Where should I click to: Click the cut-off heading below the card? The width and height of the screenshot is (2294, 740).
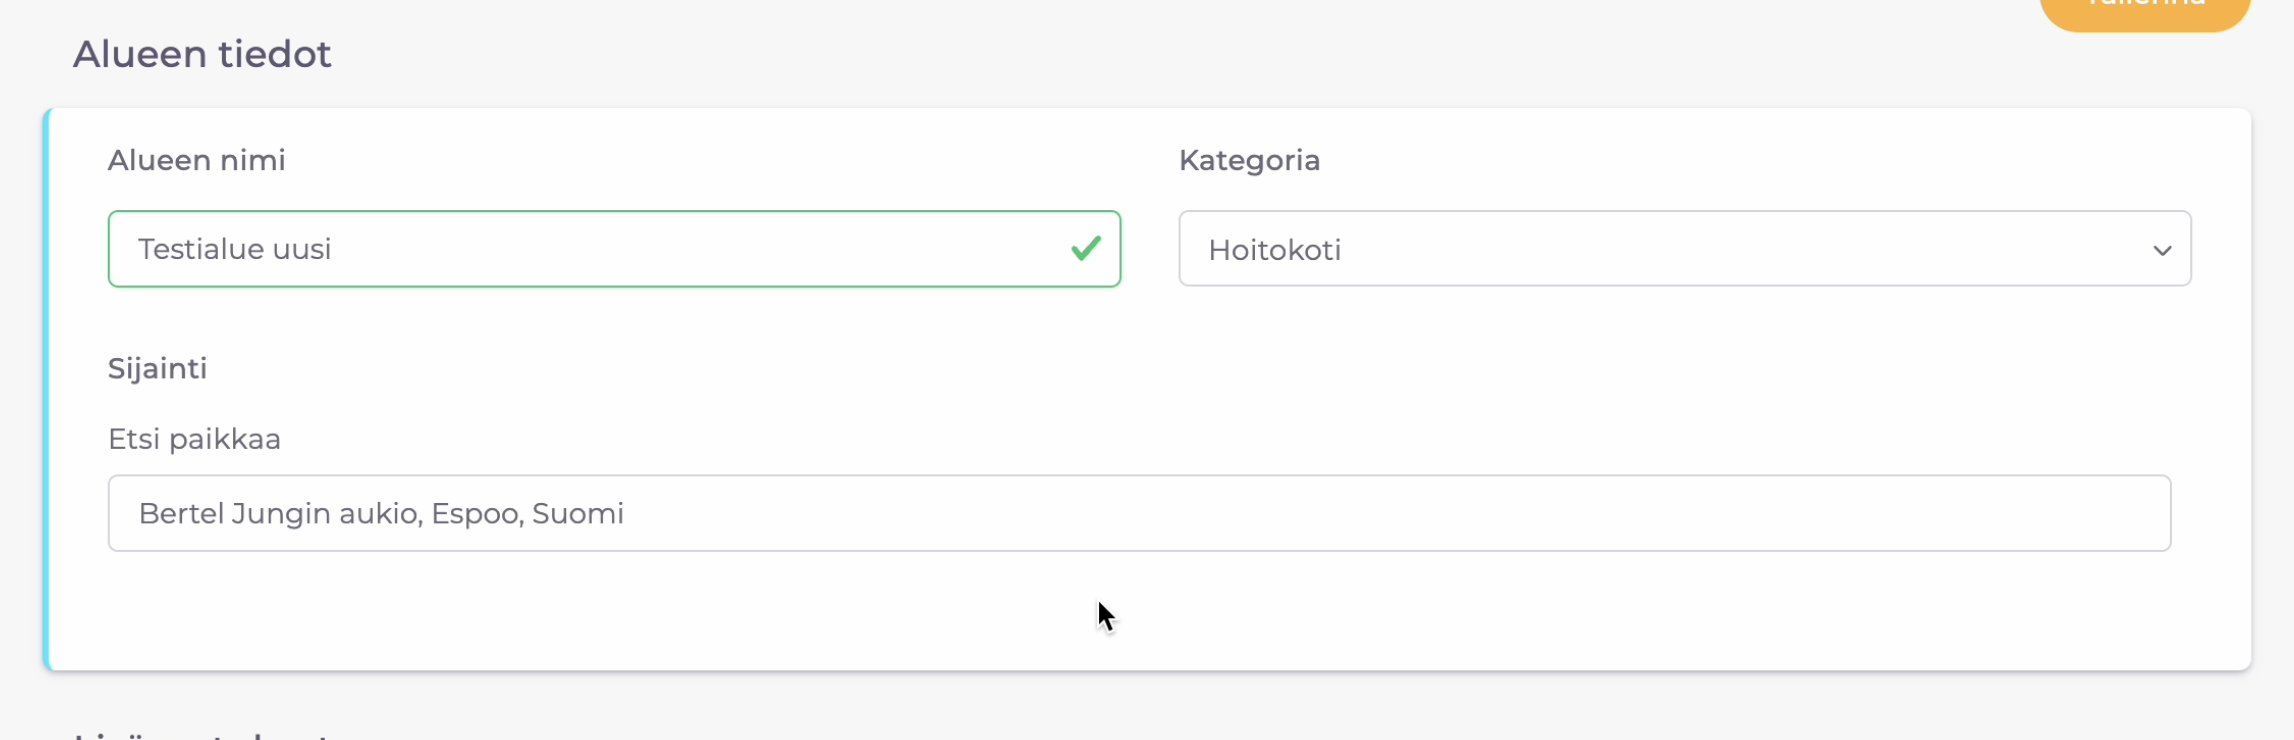200,734
